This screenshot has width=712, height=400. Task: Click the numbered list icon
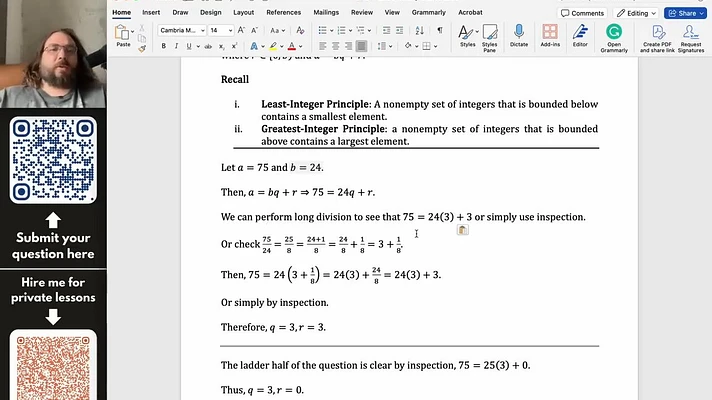(x=341, y=30)
